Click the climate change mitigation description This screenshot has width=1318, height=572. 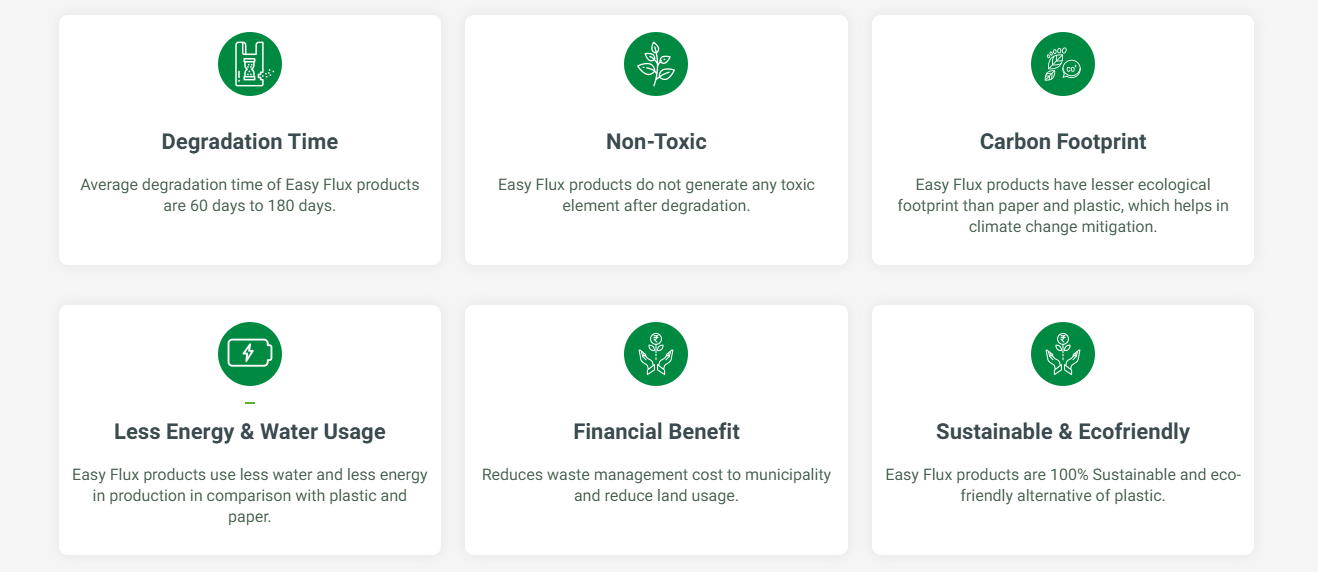1063,206
